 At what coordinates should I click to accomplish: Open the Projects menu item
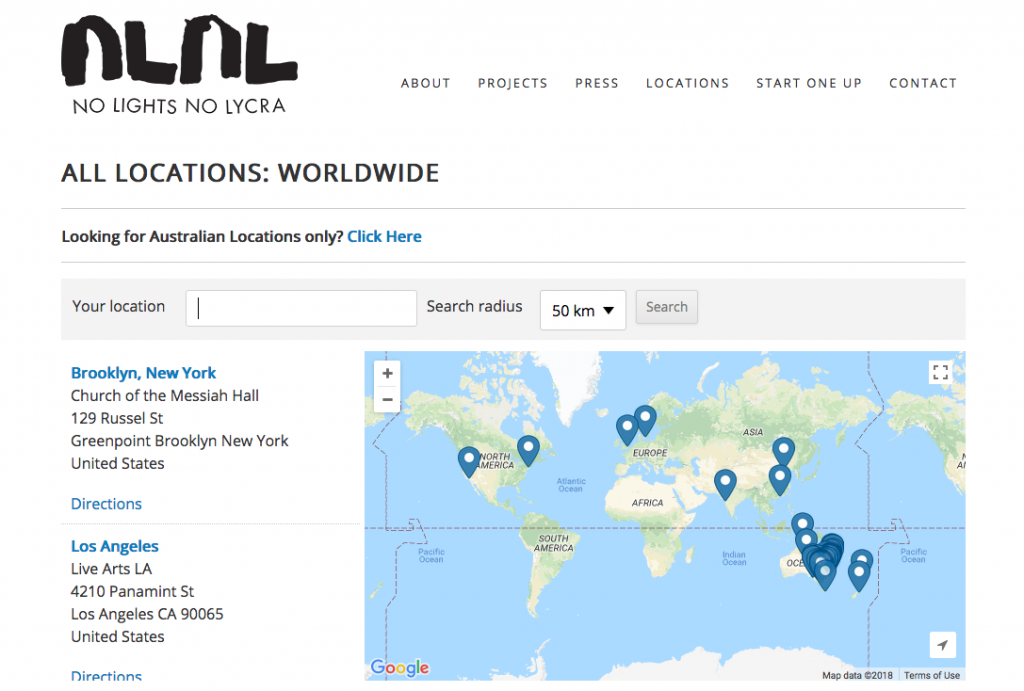[513, 84]
